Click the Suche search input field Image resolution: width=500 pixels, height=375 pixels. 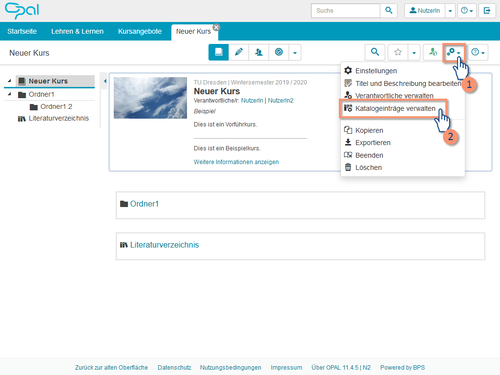(x=346, y=11)
